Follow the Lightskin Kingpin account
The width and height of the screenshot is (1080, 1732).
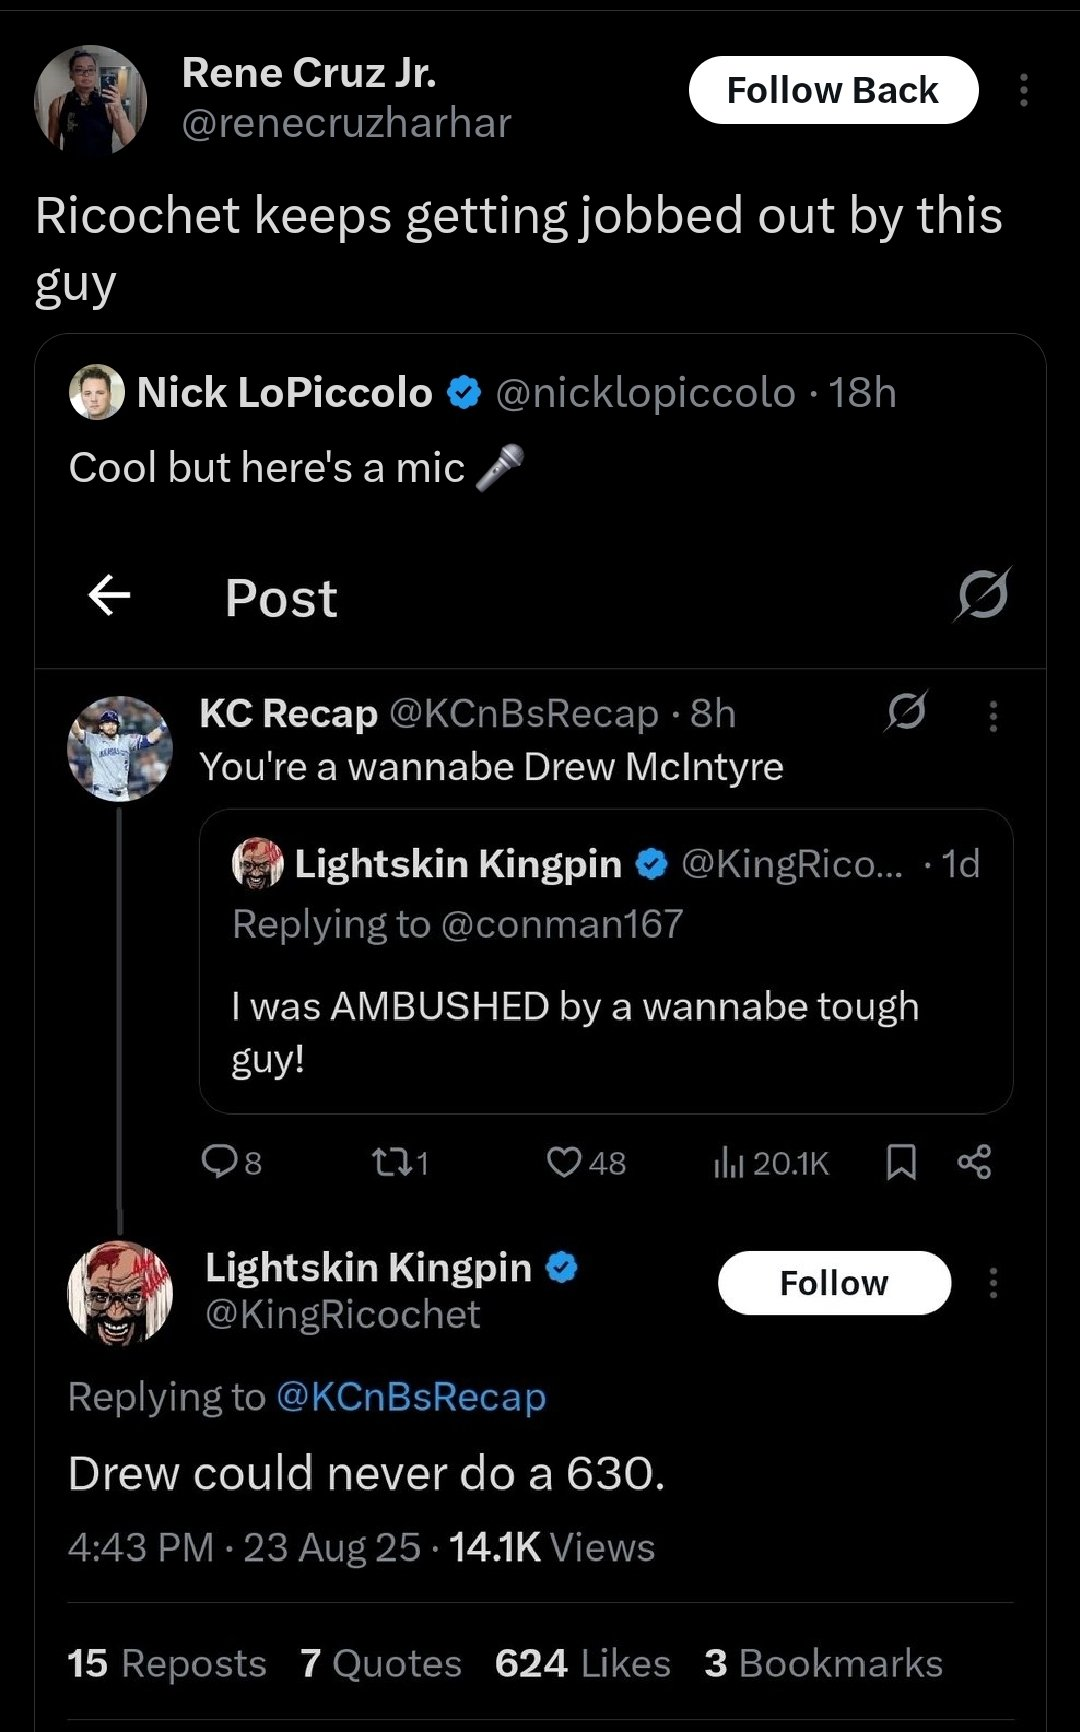[834, 1283]
